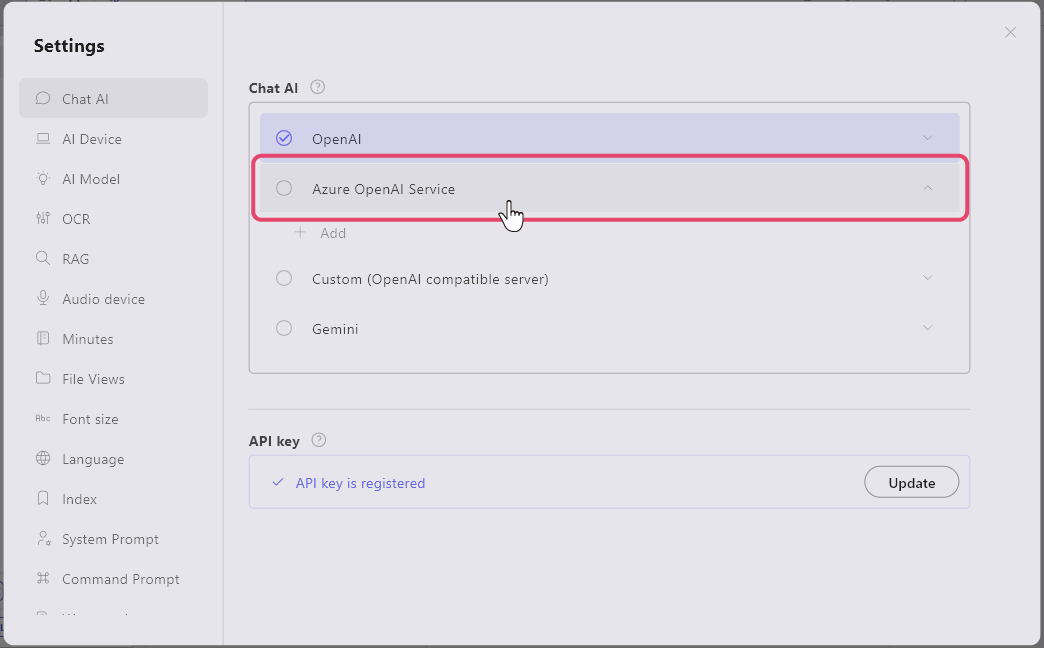Select the Gemini radio button
1044x648 pixels.
284,328
